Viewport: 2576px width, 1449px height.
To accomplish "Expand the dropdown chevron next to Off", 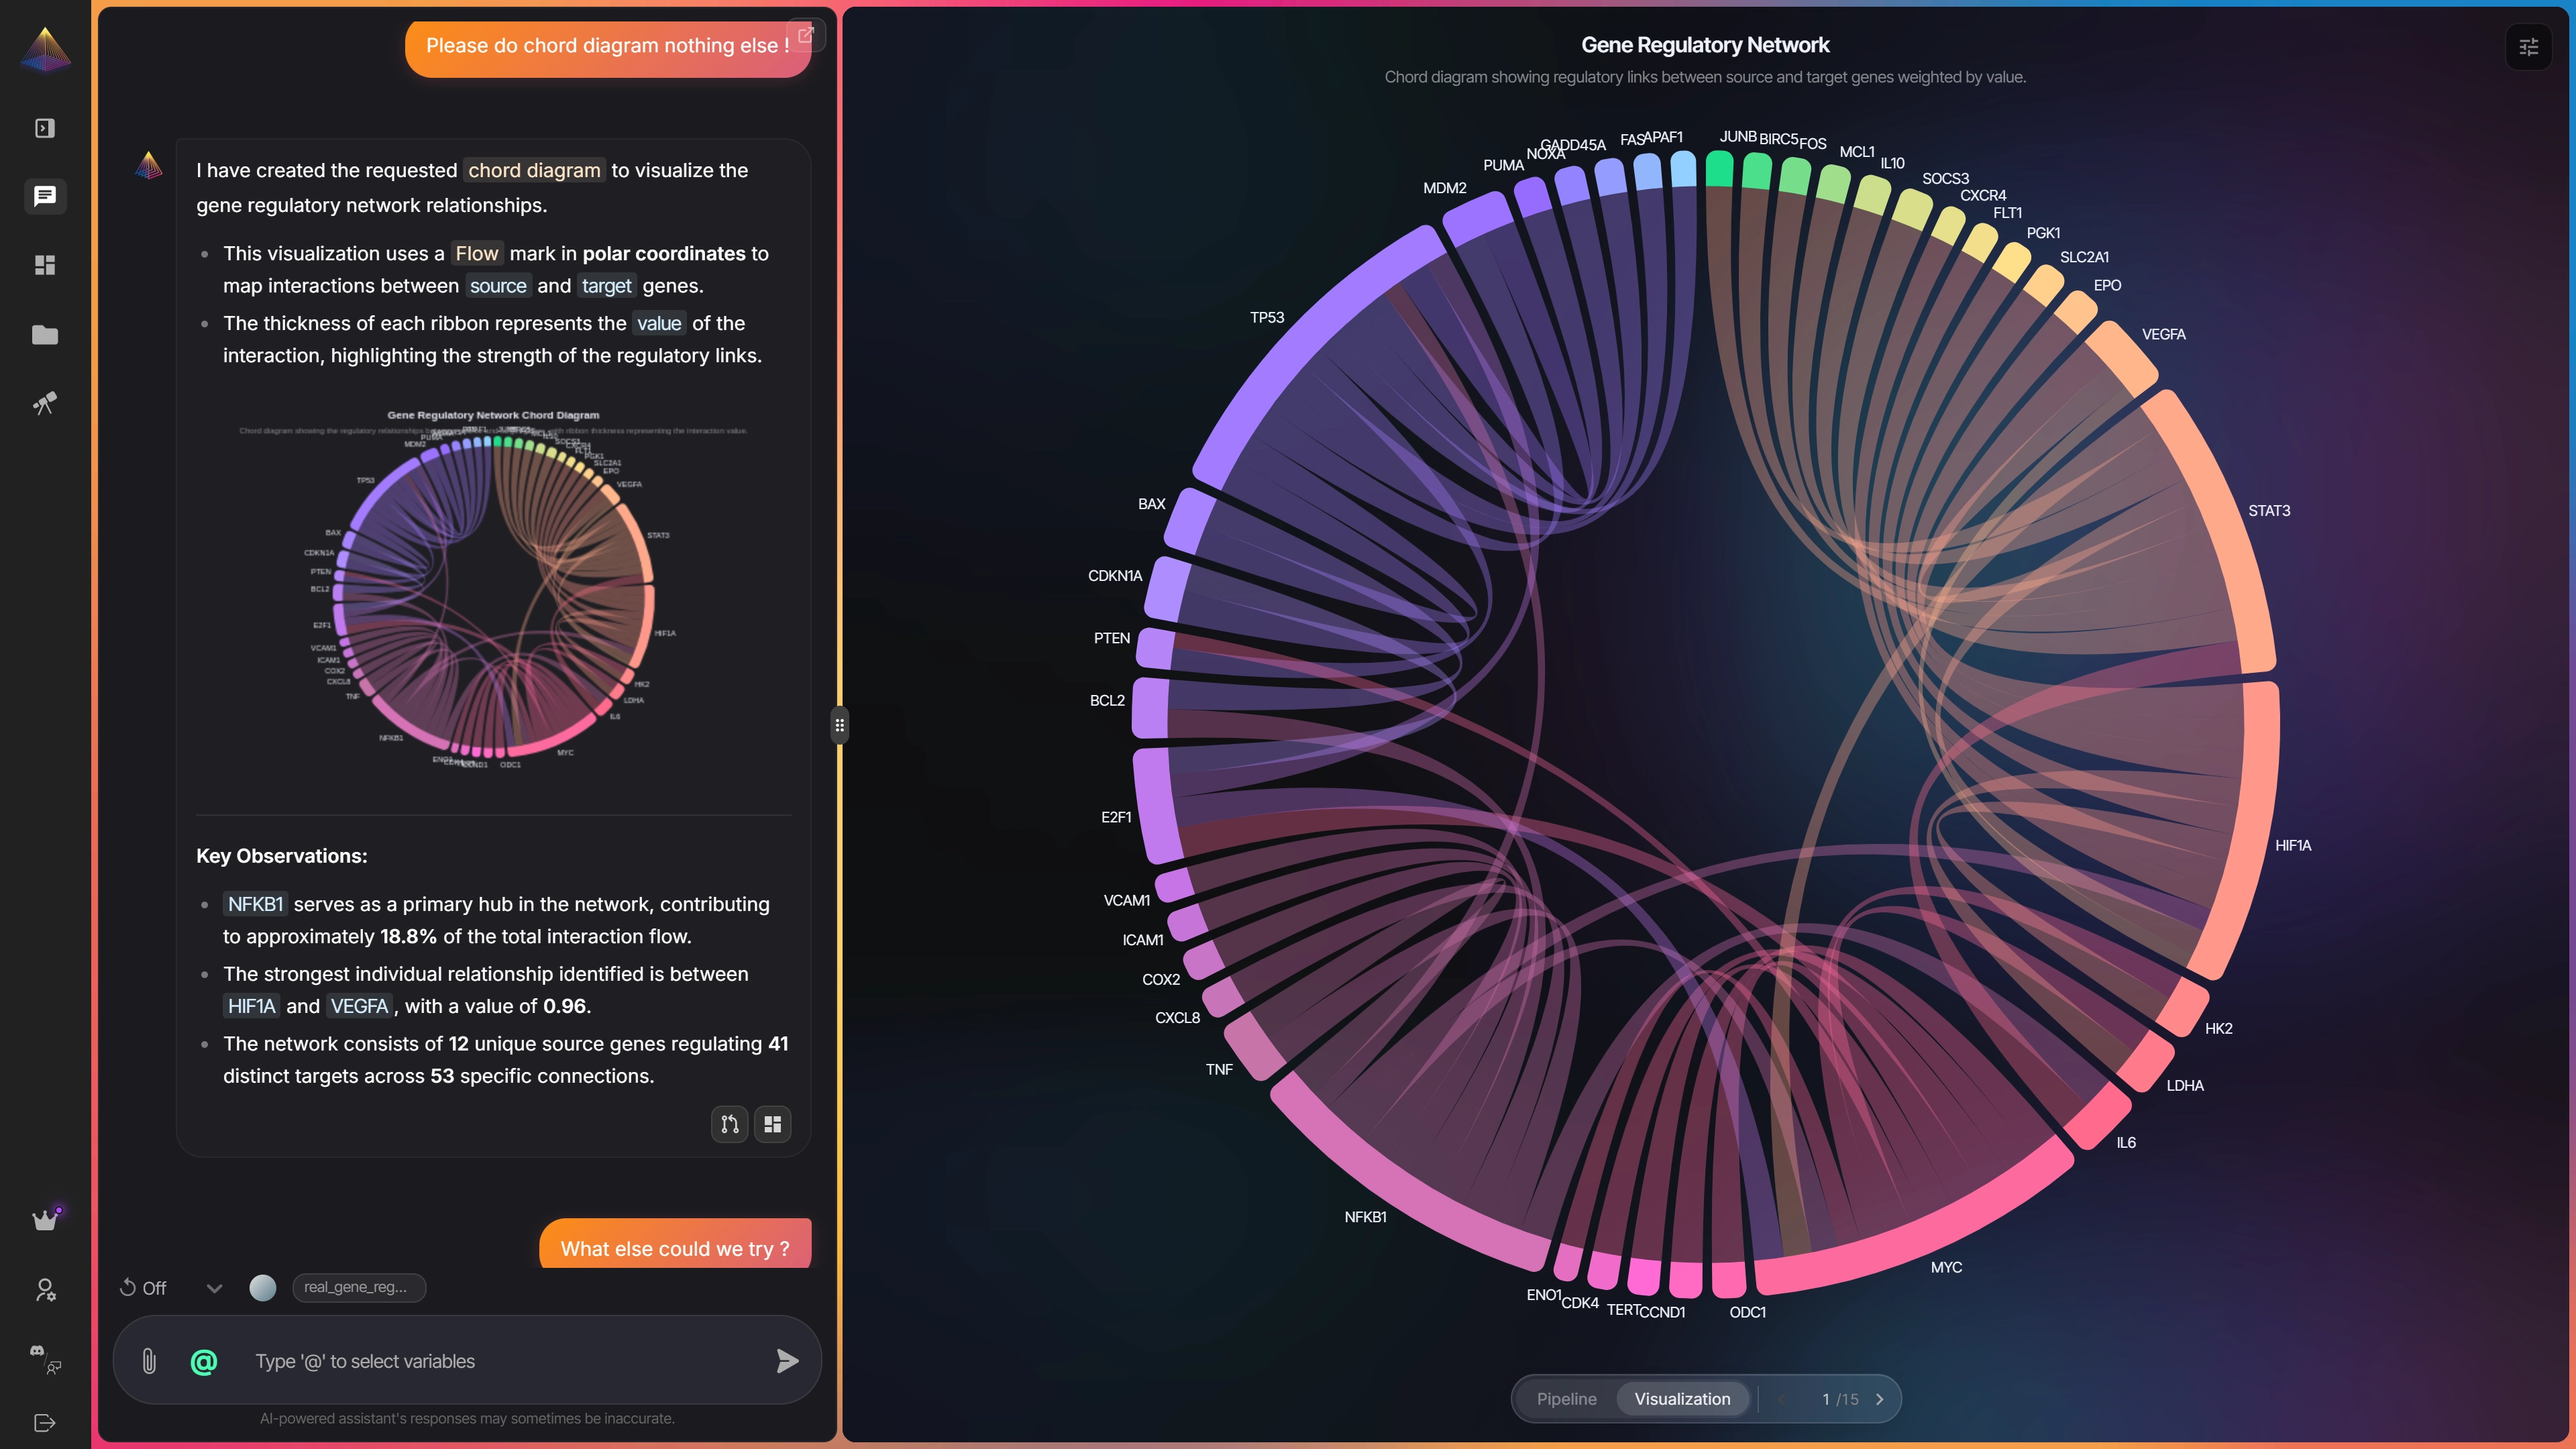I will (214, 1288).
